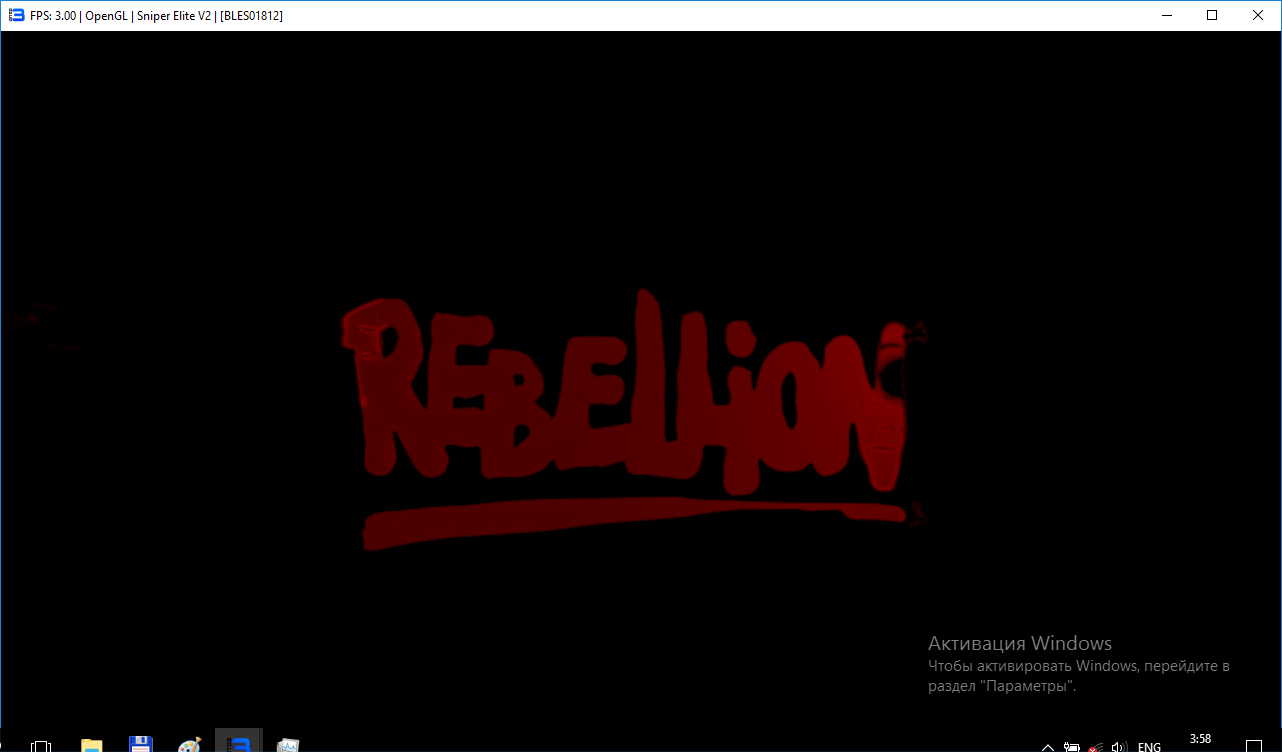Close the Sniper Elite V2 game window
The image size is (1282, 752).
click(1258, 15)
